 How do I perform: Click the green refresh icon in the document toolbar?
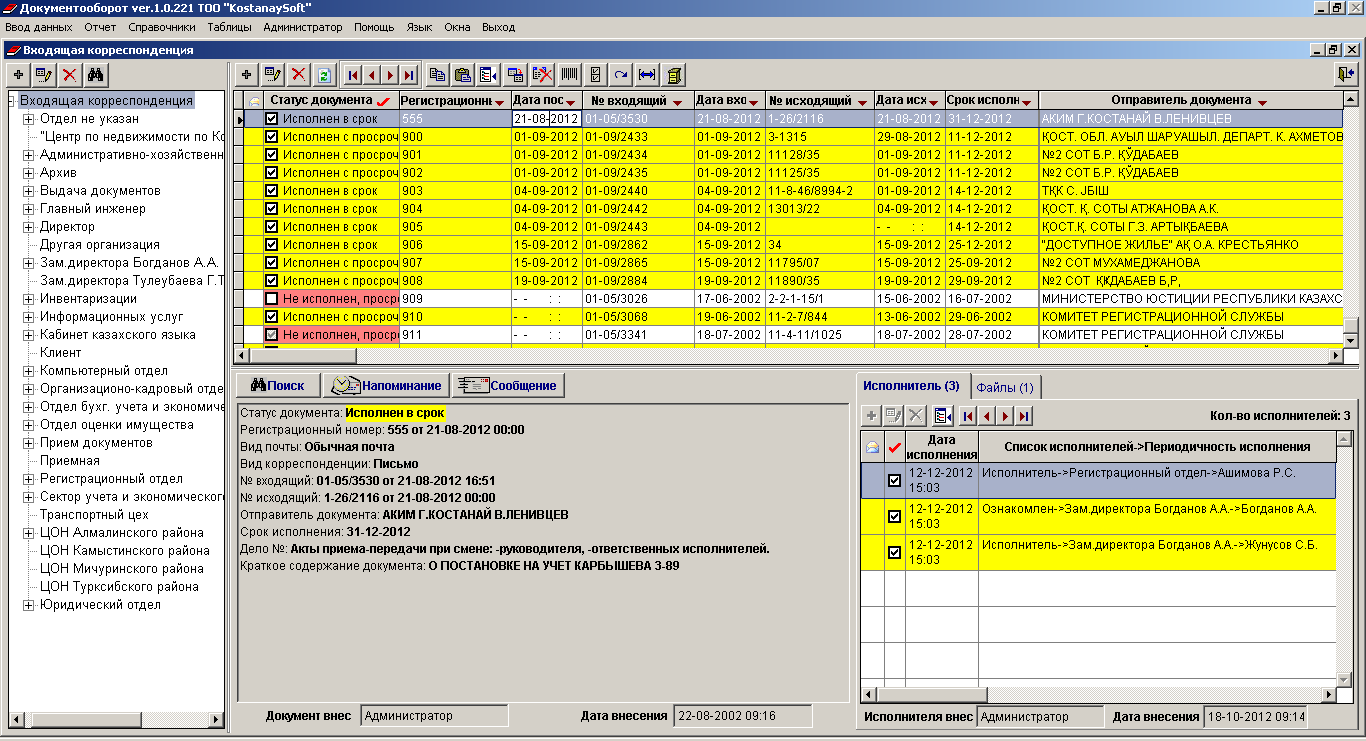pos(324,75)
